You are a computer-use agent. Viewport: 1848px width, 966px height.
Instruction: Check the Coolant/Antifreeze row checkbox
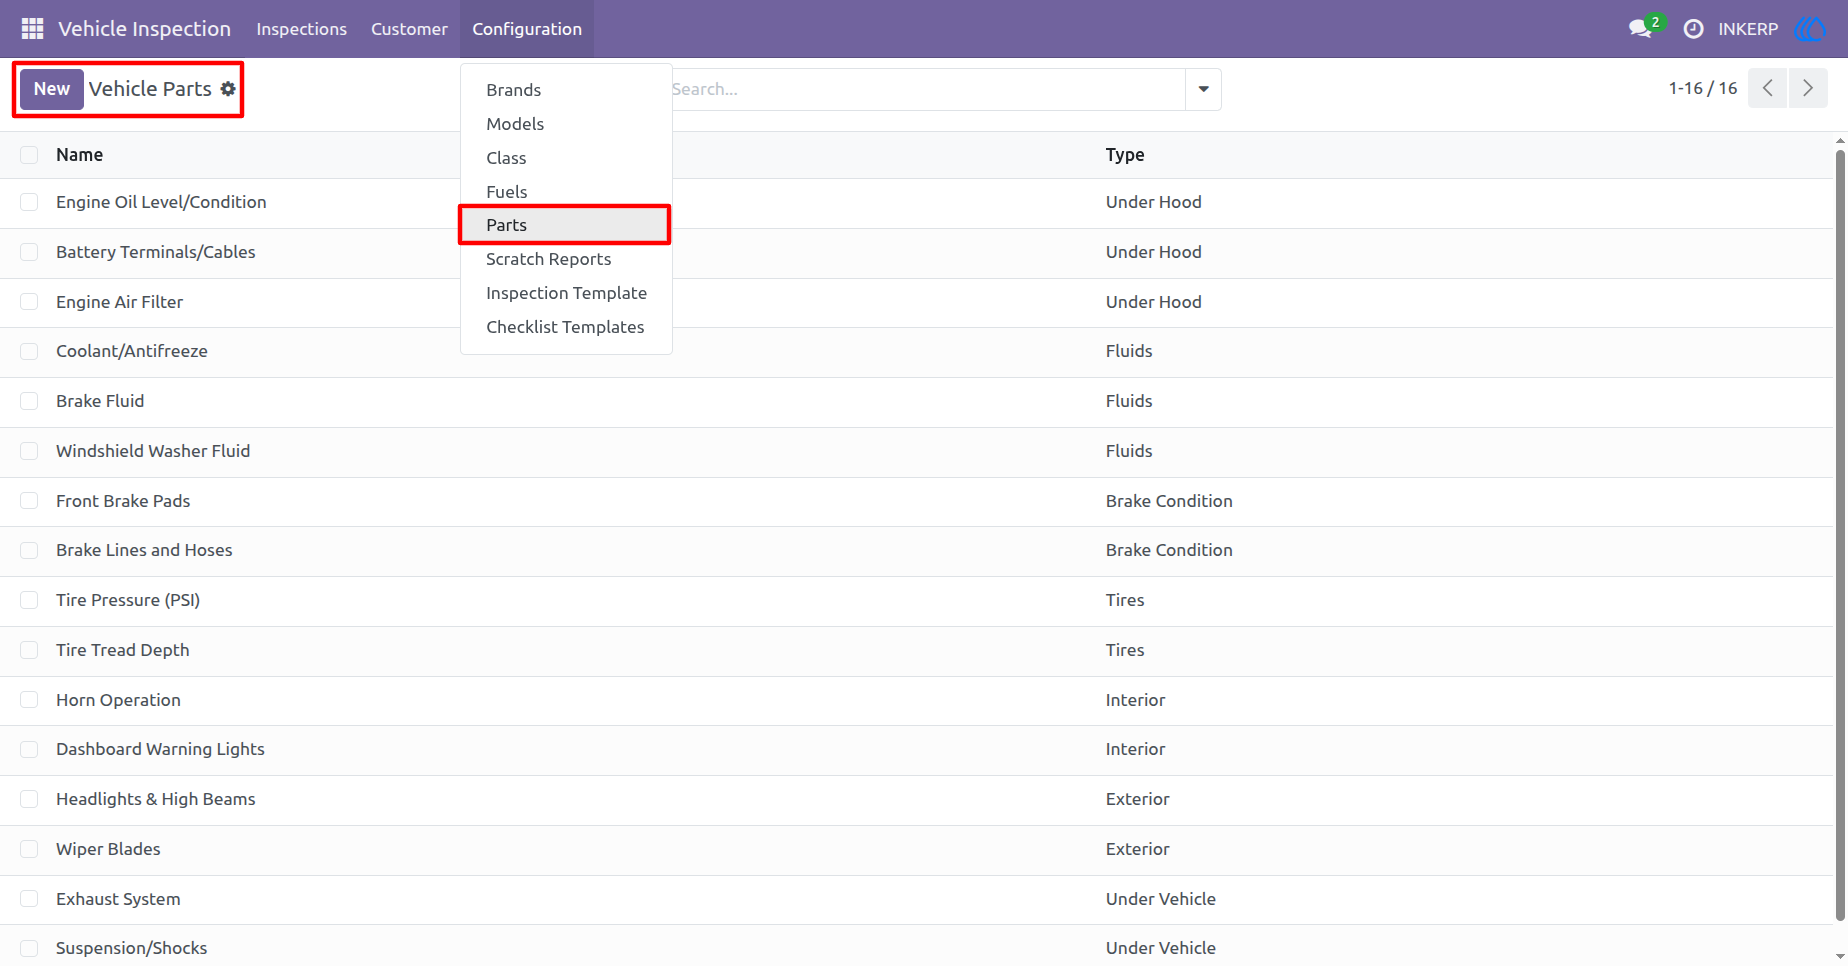pos(29,351)
